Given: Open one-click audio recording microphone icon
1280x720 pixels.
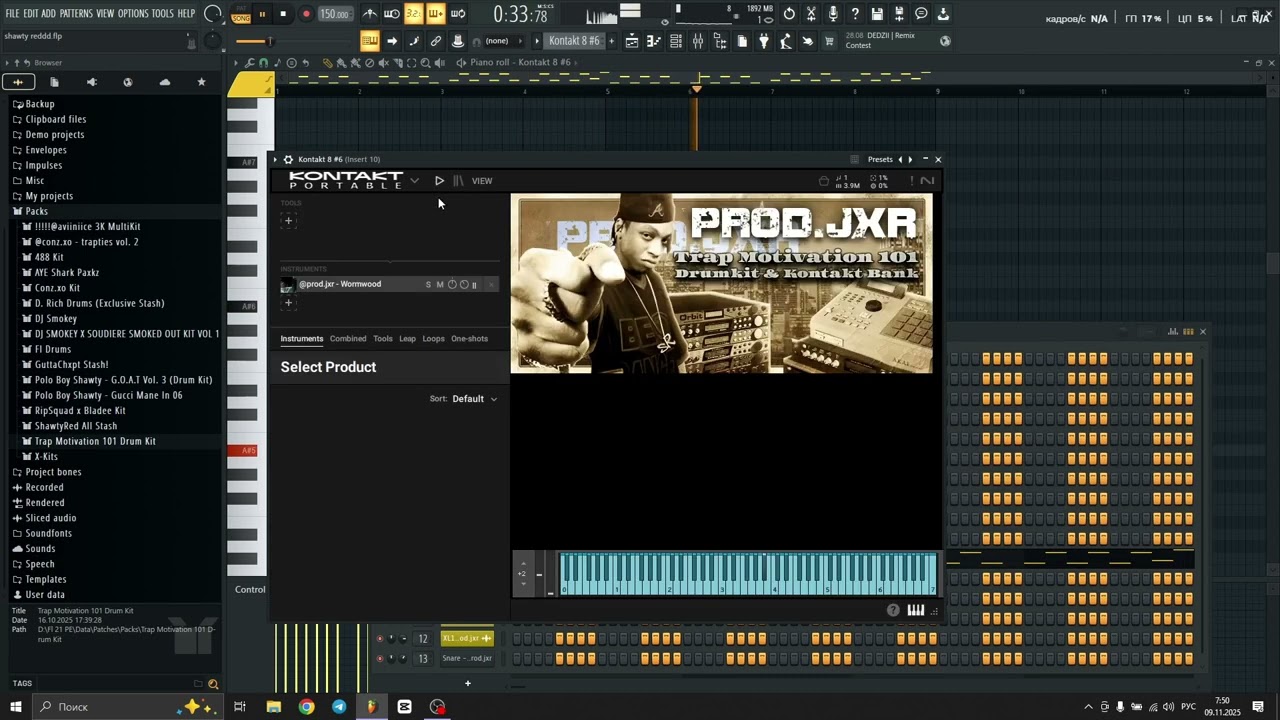Looking at the screenshot, I should [x=833, y=14].
